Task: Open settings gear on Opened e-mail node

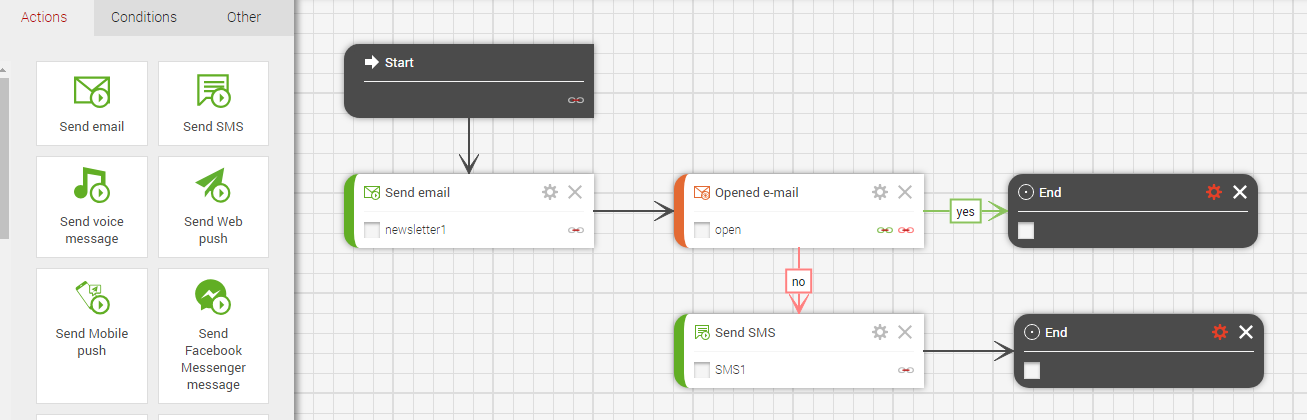Action: point(880,192)
